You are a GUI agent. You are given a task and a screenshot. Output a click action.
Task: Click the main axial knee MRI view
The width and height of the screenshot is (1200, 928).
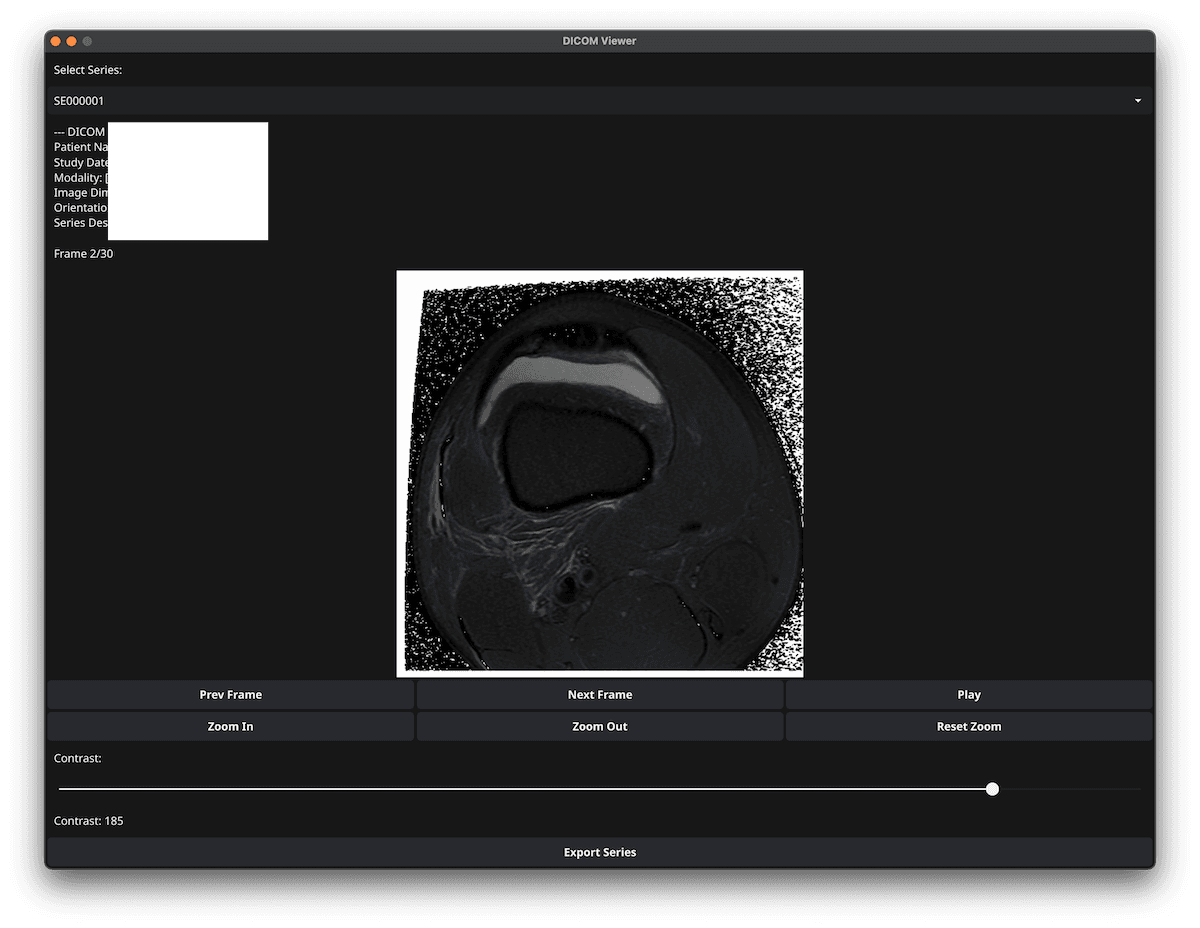(600, 472)
